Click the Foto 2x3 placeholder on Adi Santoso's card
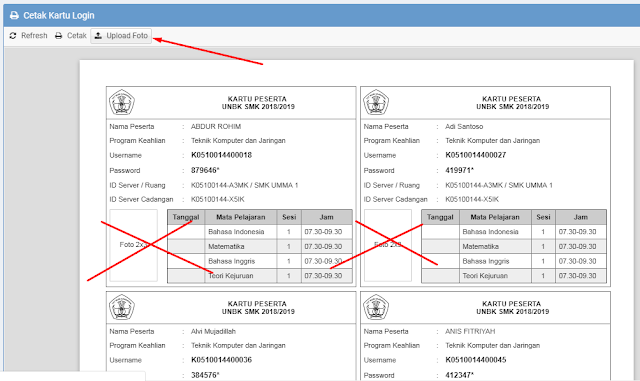This screenshot has width=640, height=381. tap(388, 245)
